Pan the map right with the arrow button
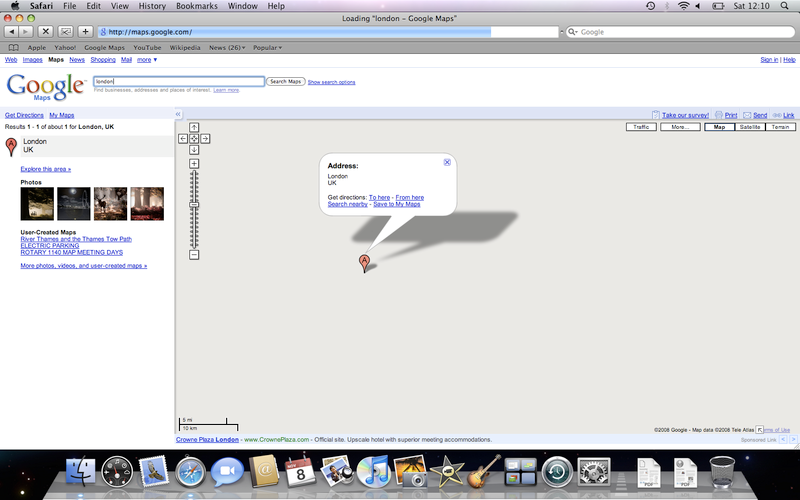 [x=205, y=138]
